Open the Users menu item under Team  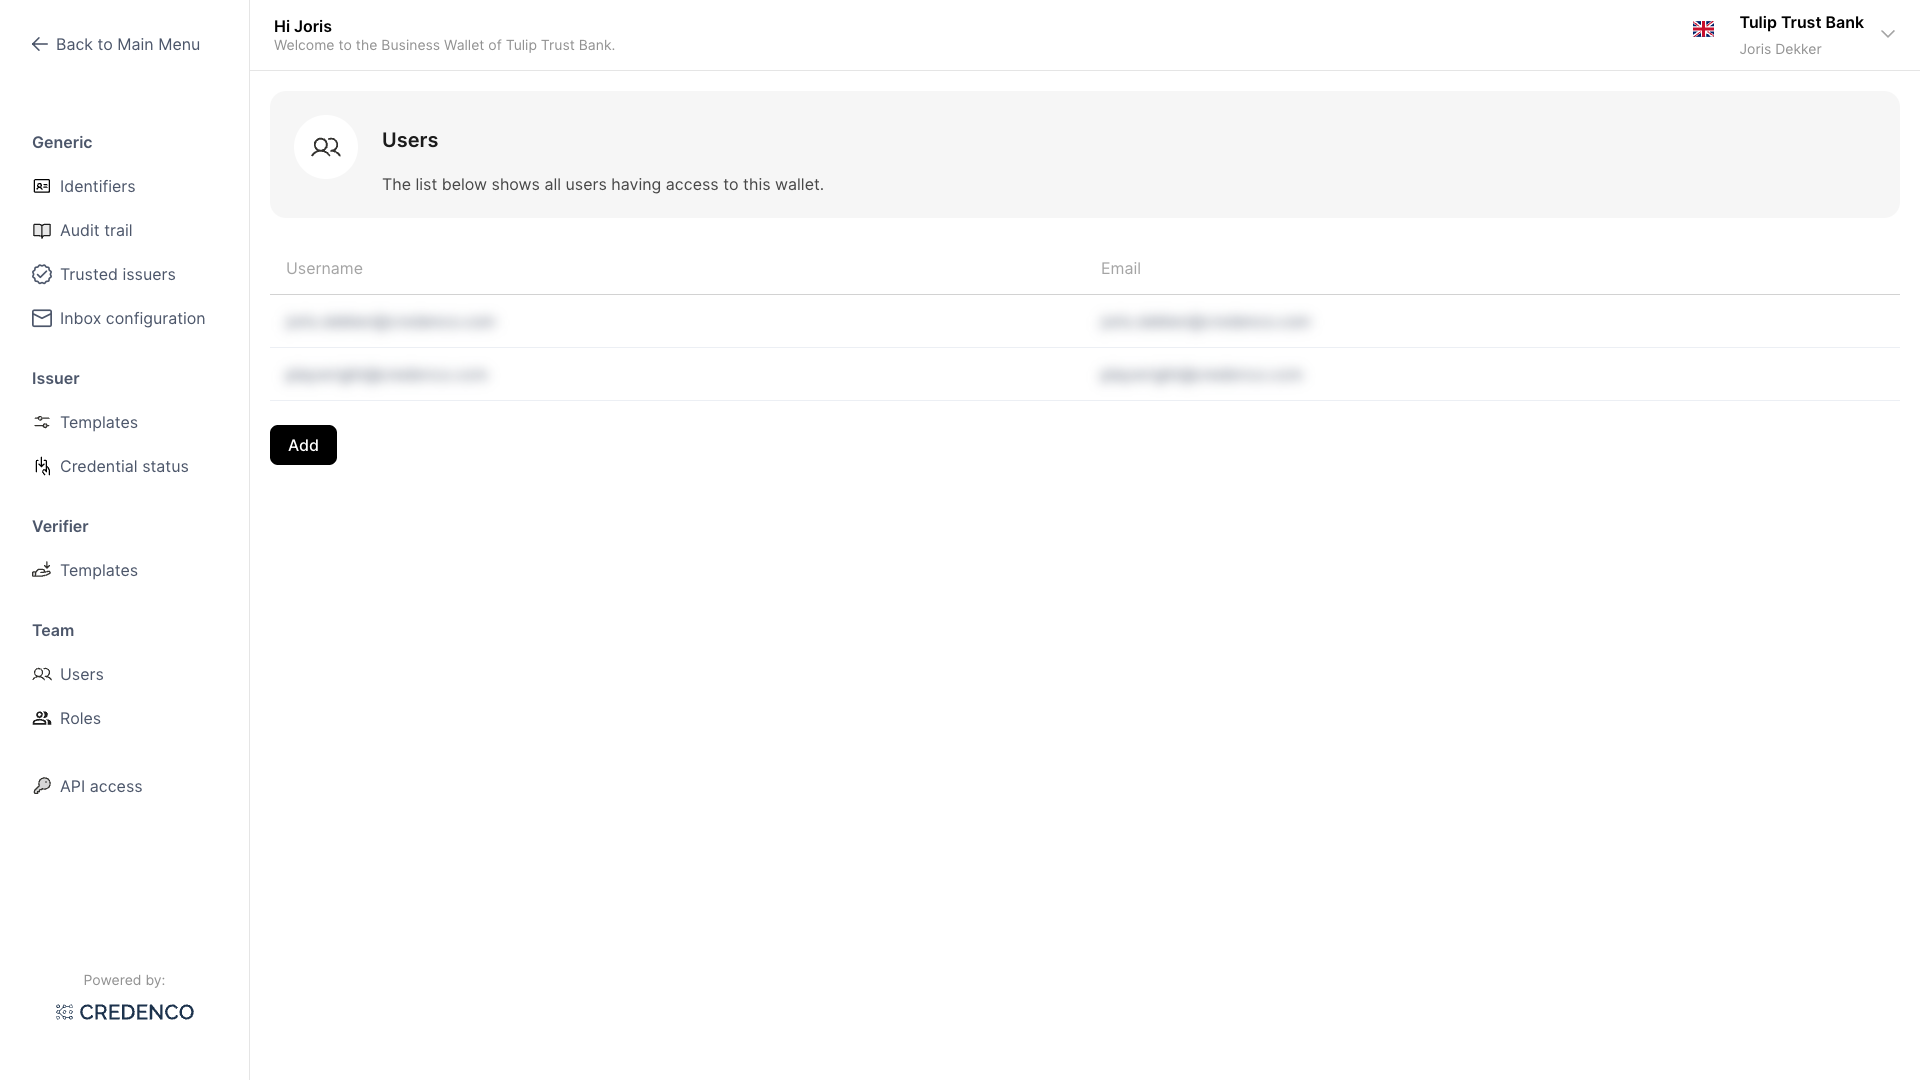tap(81, 675)
